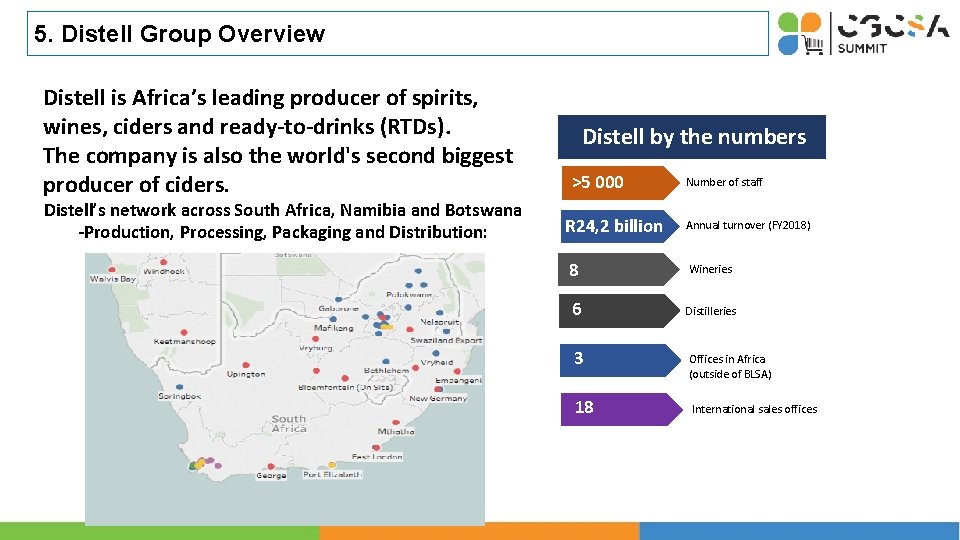Click the purple '18' arrow shape
Image resolution: width=960 pixels, height=540 pixels.
[x=621, y=409]
